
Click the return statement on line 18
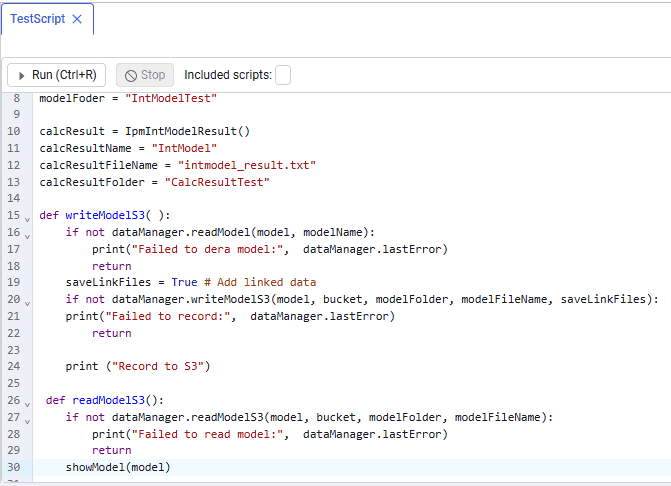point(112,266)
